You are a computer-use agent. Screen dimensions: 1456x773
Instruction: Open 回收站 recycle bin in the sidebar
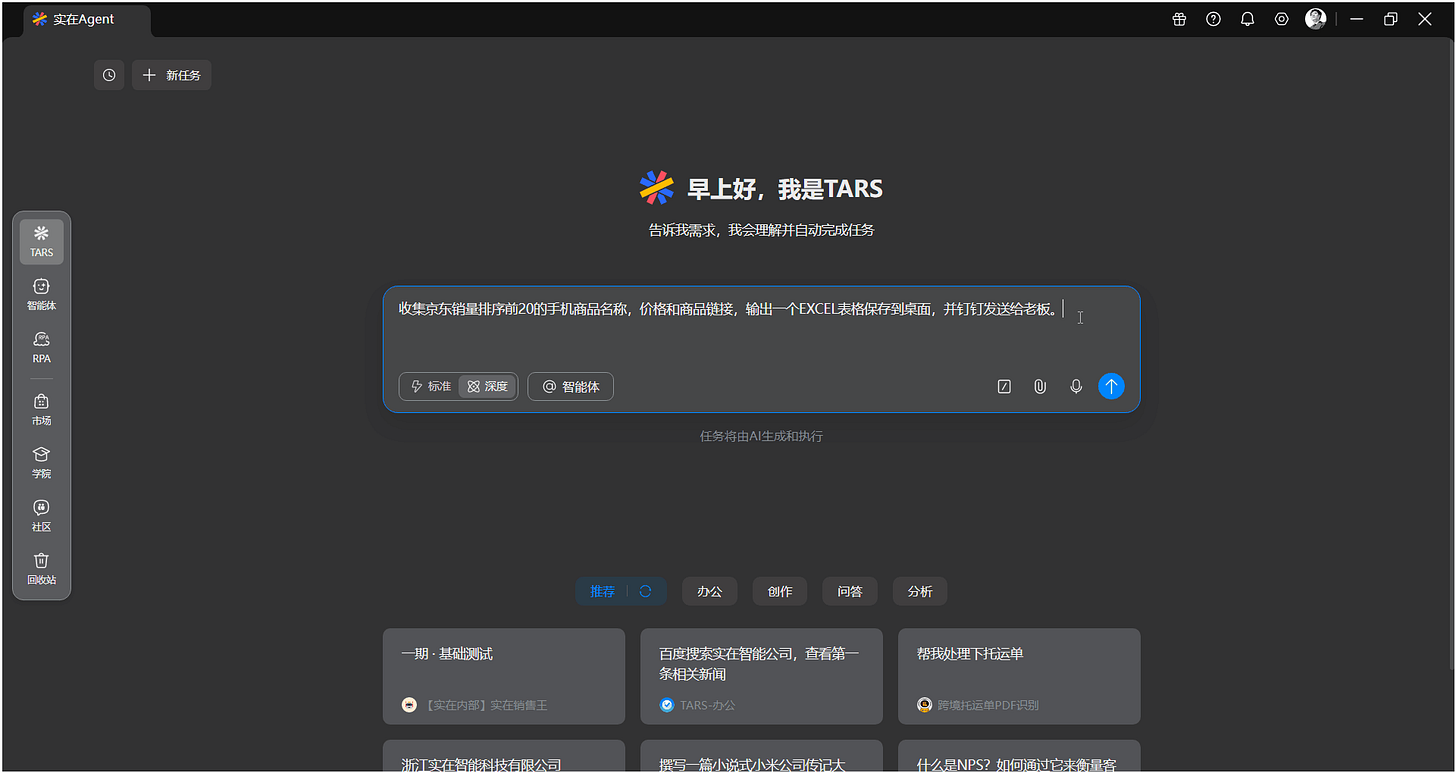tap(41, 568)
